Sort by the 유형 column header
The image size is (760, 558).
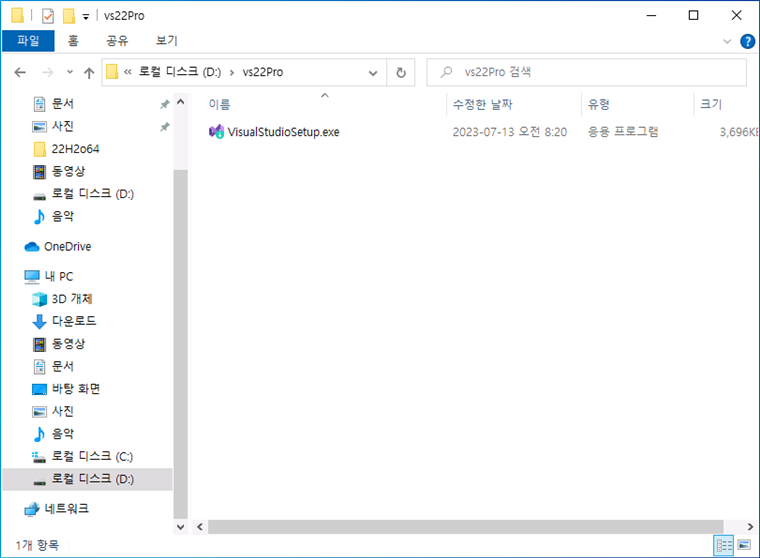pyautogui.click(x=599, y=105)
